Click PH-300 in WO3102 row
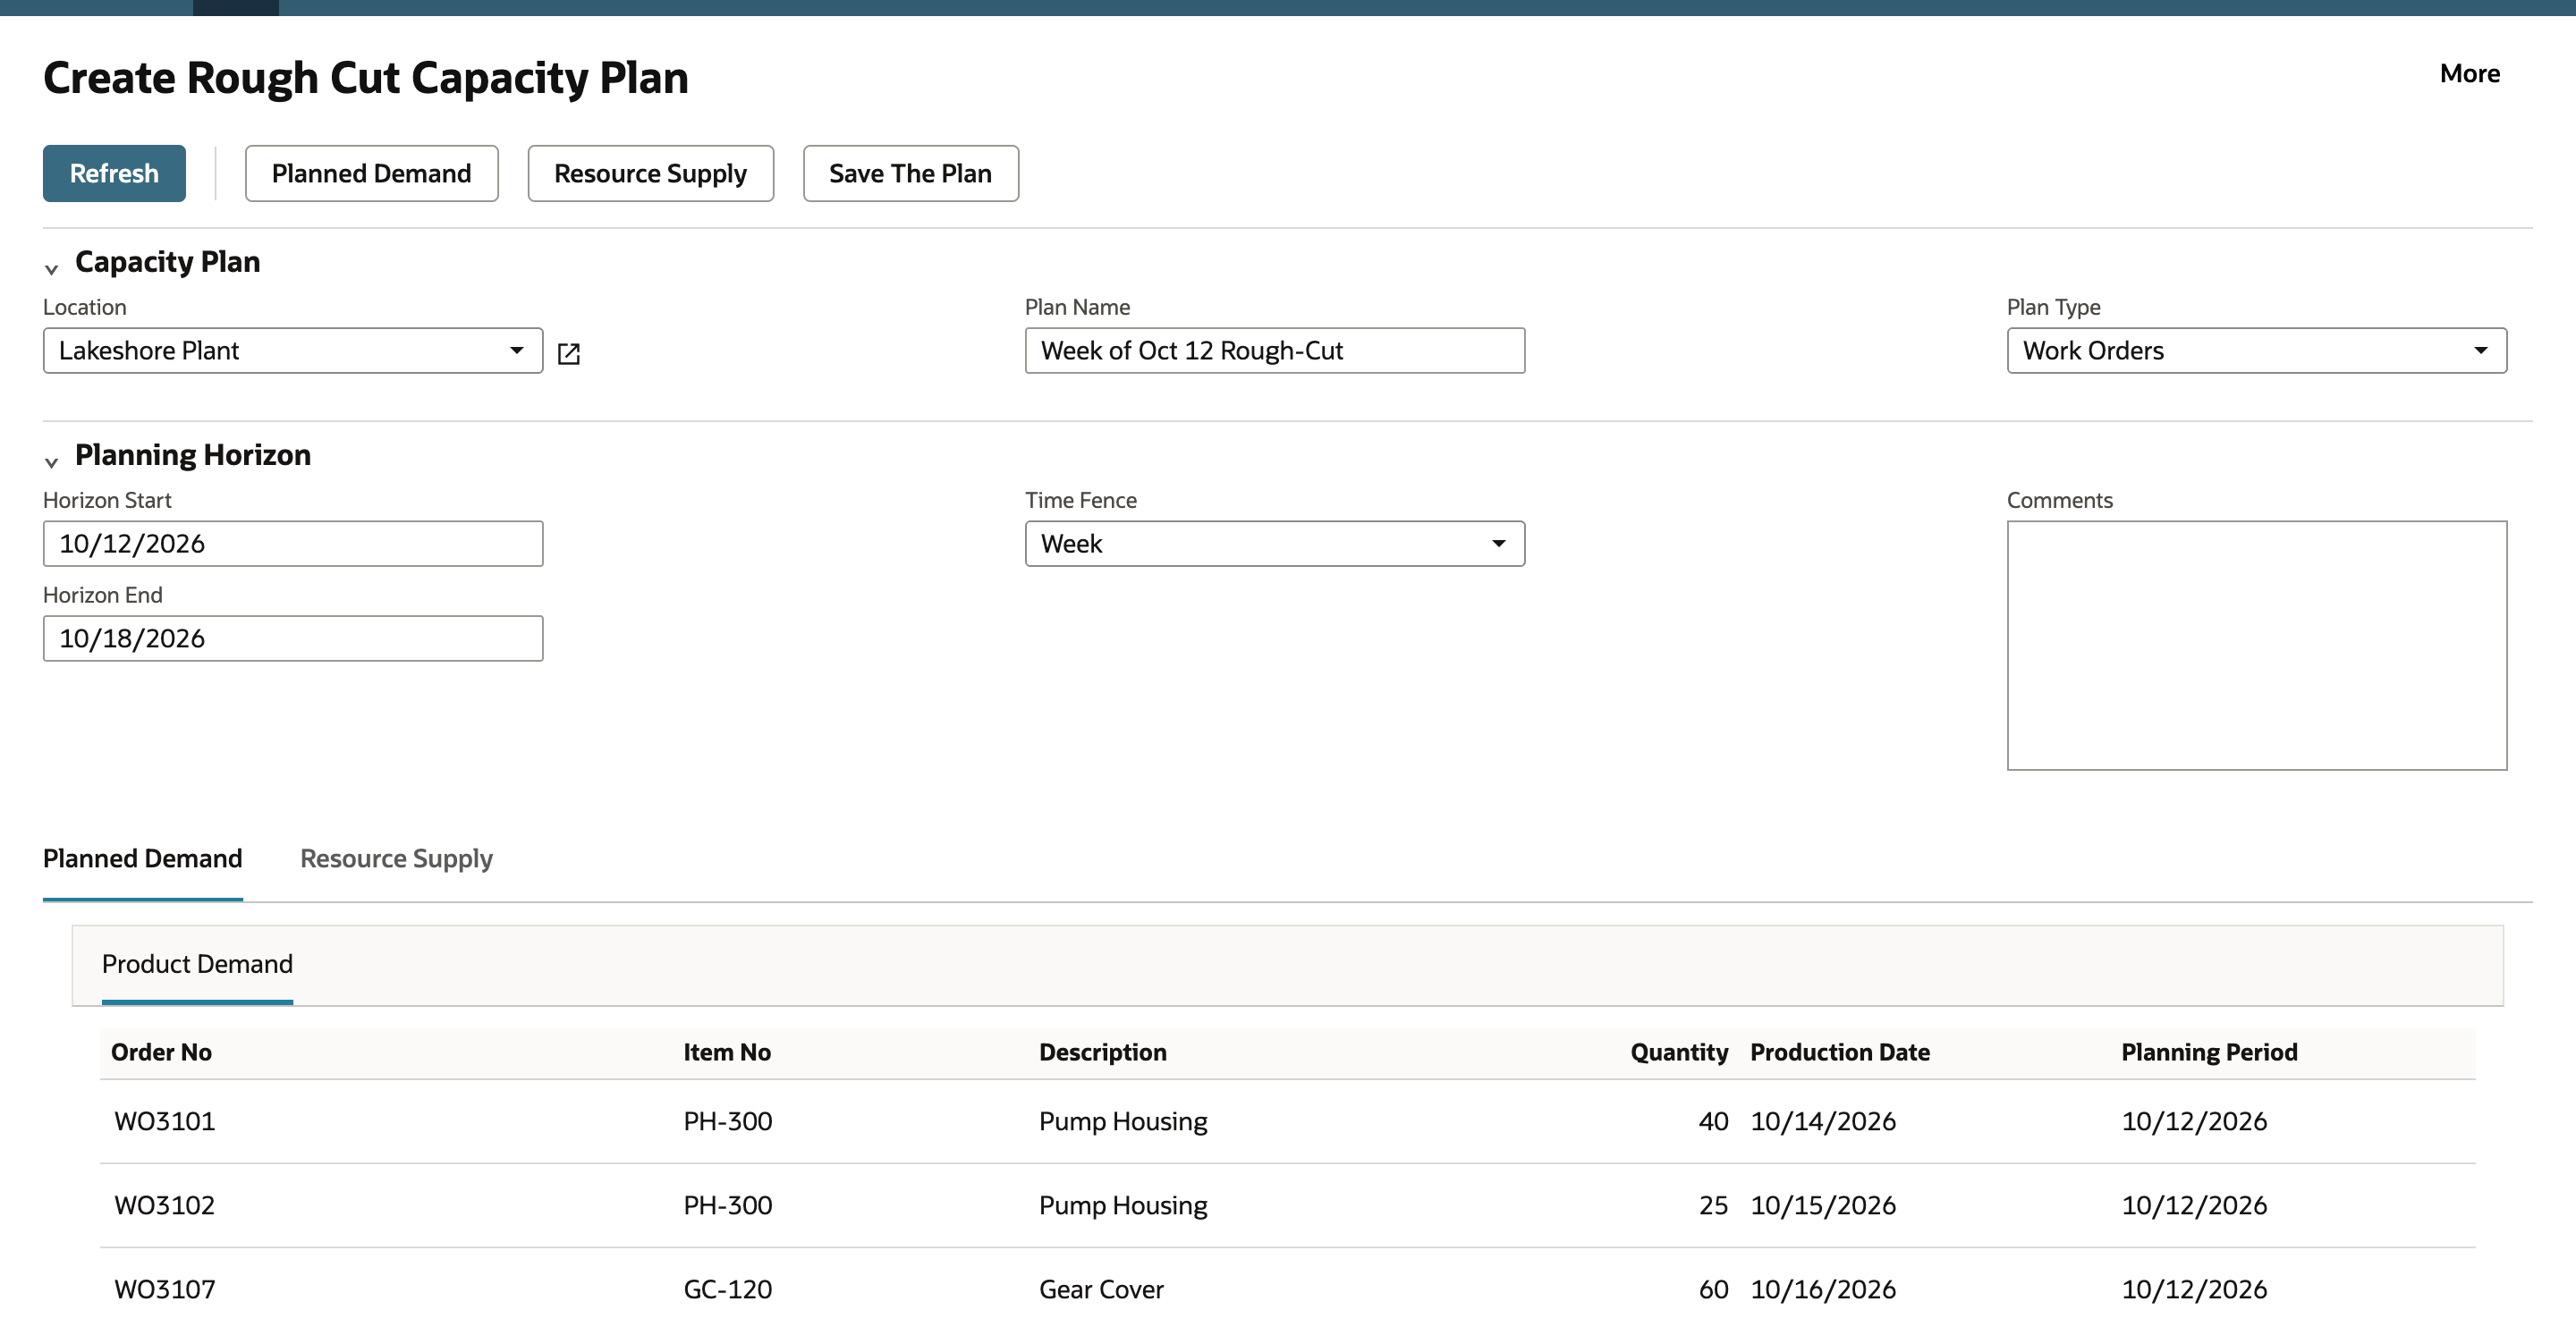This screenshot has height=1327, width=2576. click(x=727, y=1205)
